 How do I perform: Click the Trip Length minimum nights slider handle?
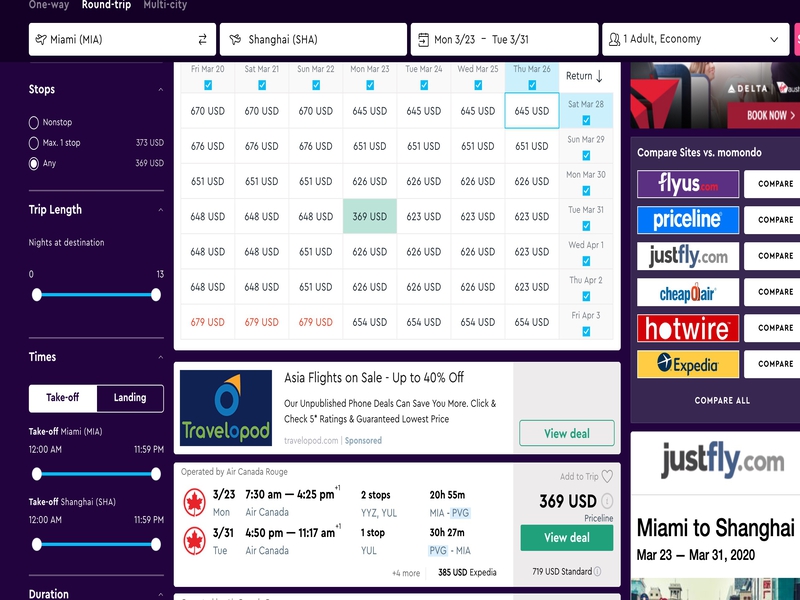pyautogui.click(x=37, y=294)
